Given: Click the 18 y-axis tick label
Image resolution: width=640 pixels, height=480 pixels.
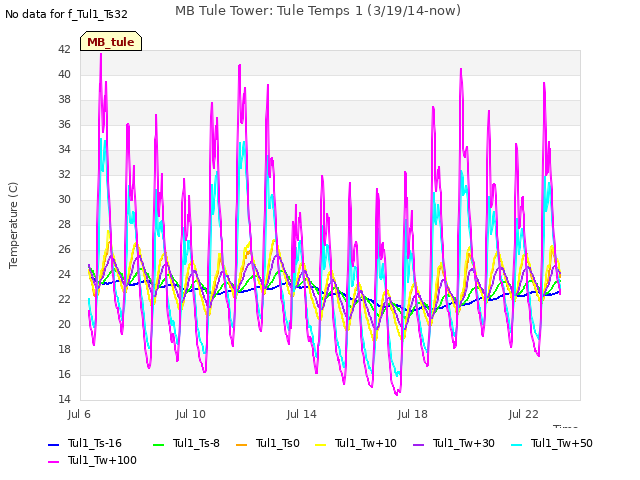Looking at the screenshot, I should point(64,349).
